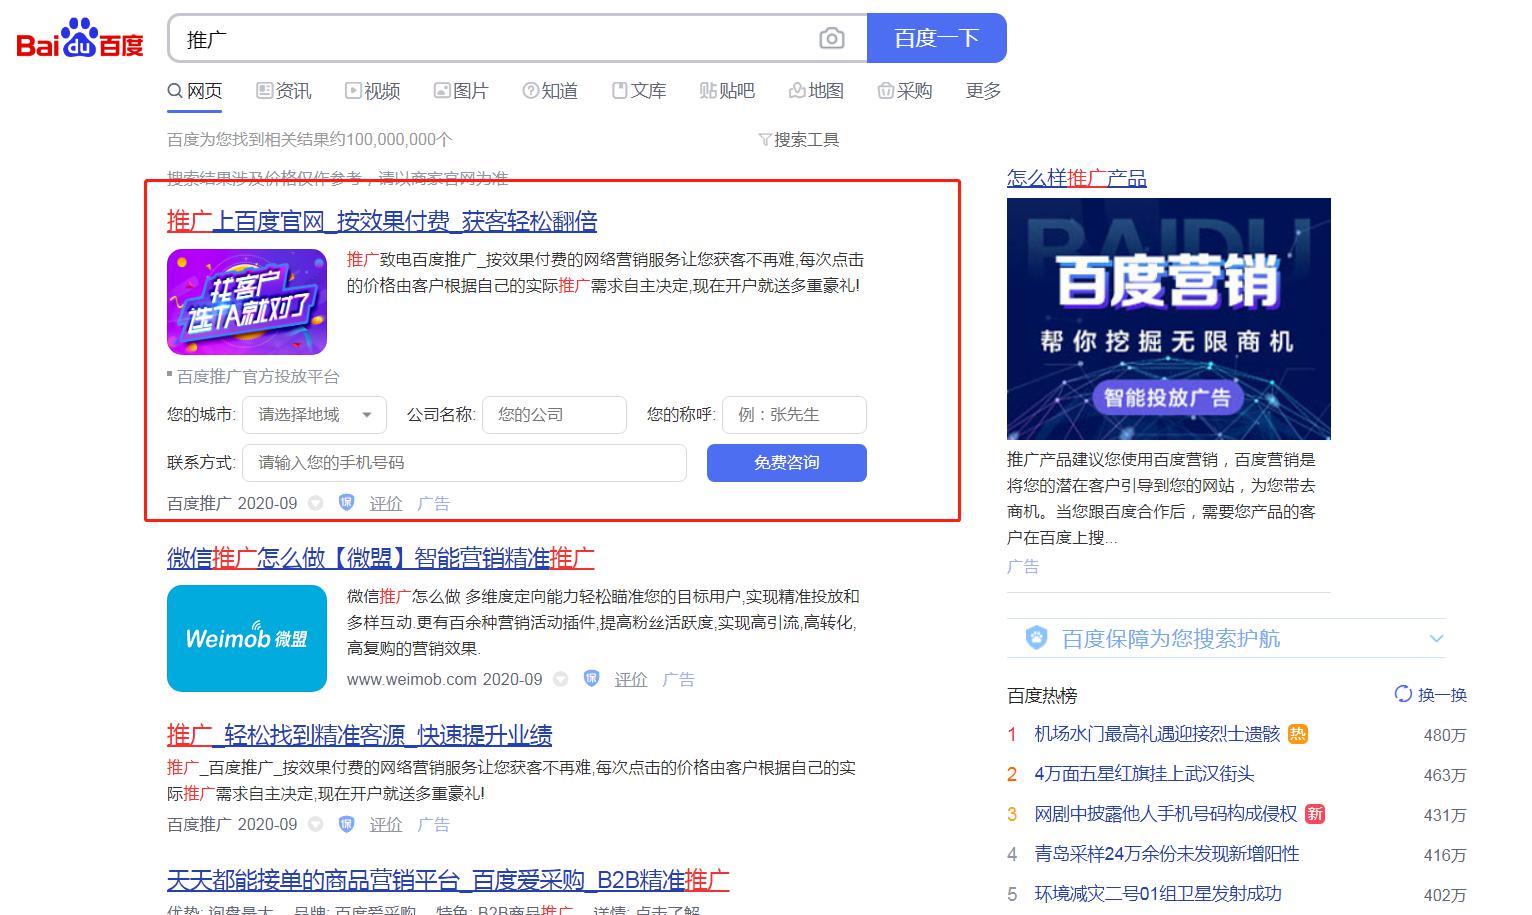Expand the 更多 menu in the tab bar
This screenshot has height=915, width=1532.
(x=981, y=90)
